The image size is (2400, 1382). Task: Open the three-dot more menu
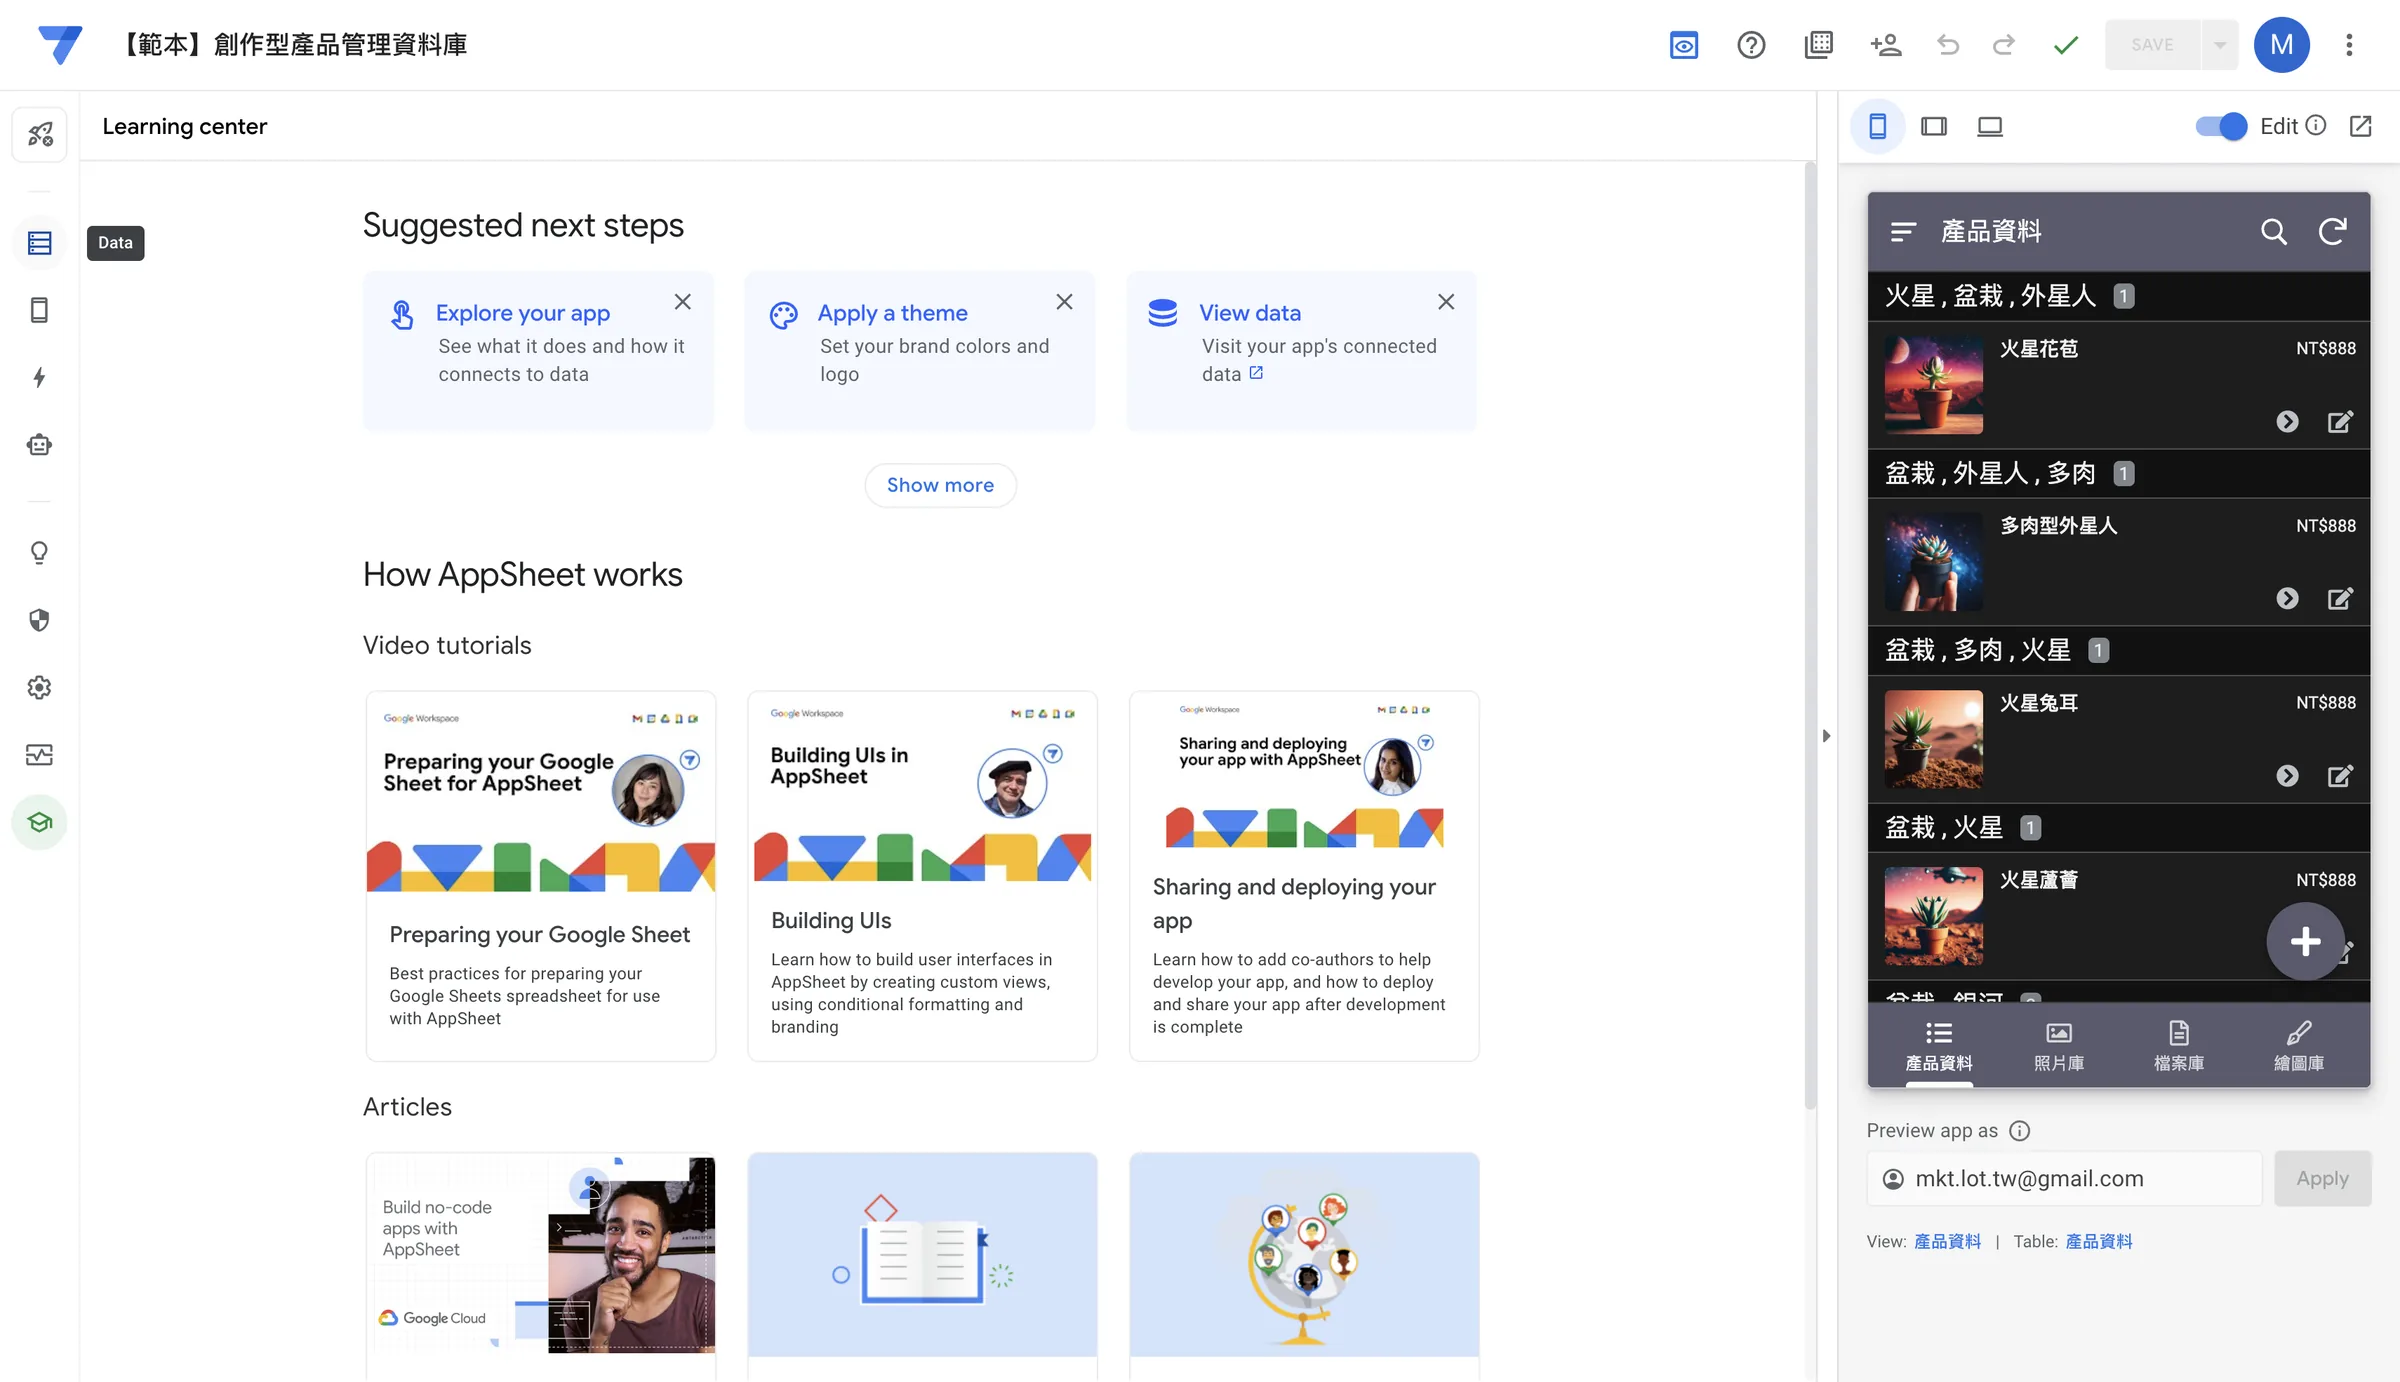[2349, 45]
